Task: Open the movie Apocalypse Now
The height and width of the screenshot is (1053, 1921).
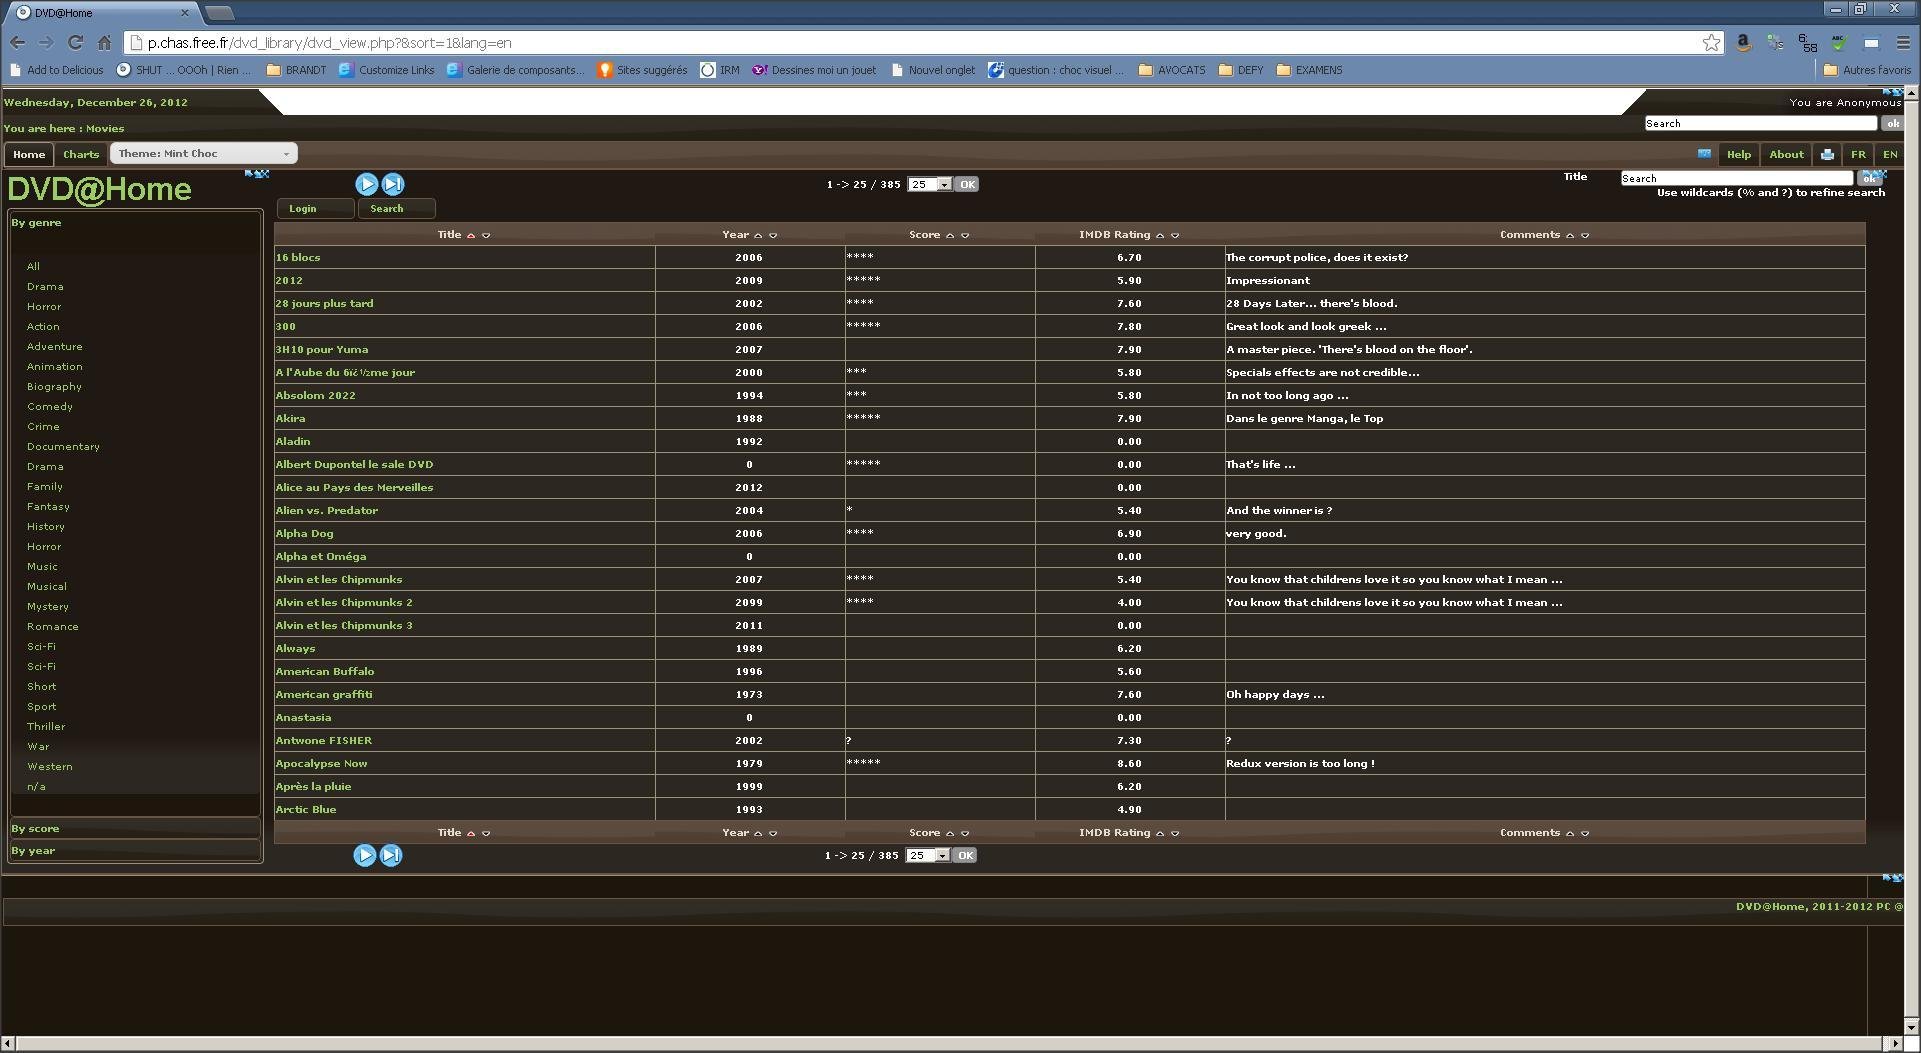Action: point(322,763)
